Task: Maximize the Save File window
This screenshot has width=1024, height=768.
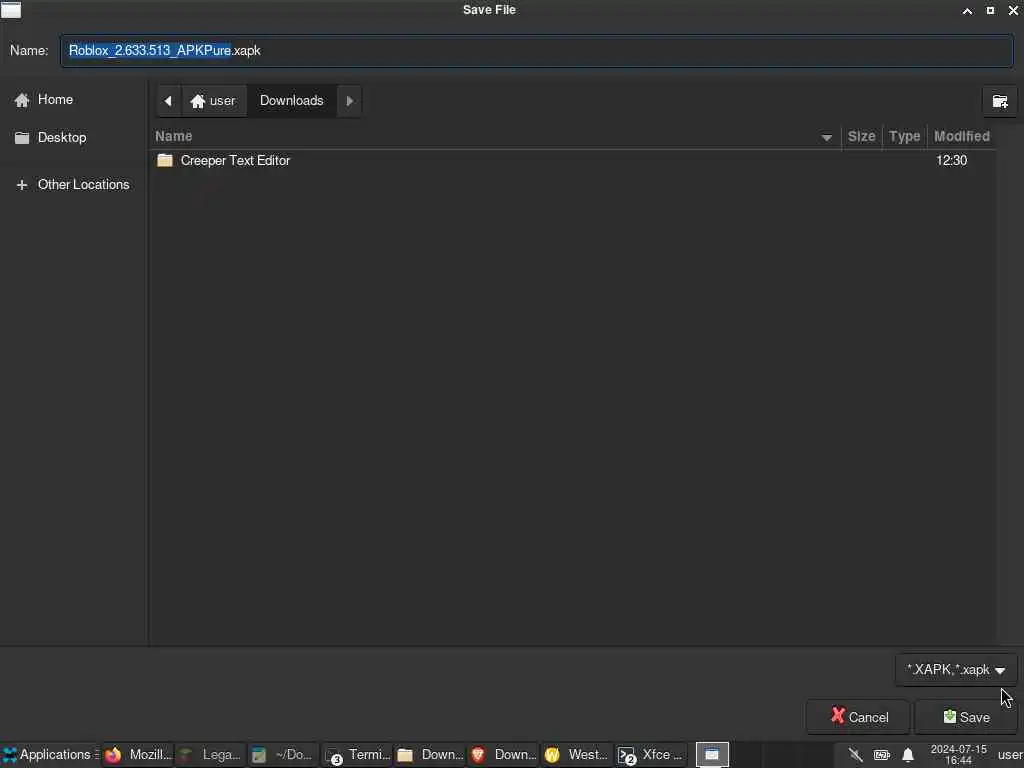Action: point(990,10)
